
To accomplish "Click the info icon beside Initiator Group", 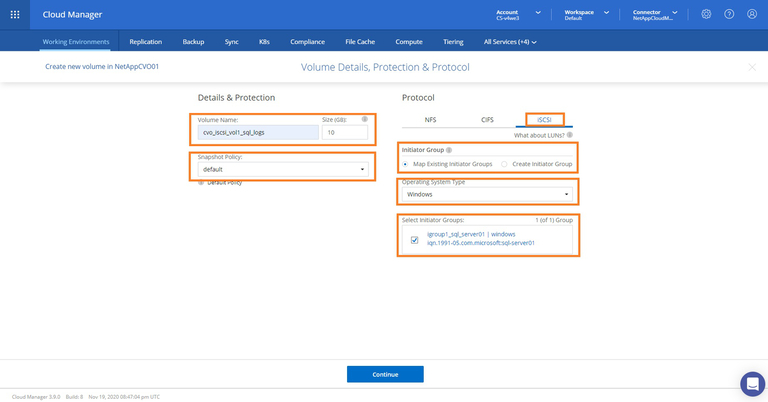I will [448, 150].
